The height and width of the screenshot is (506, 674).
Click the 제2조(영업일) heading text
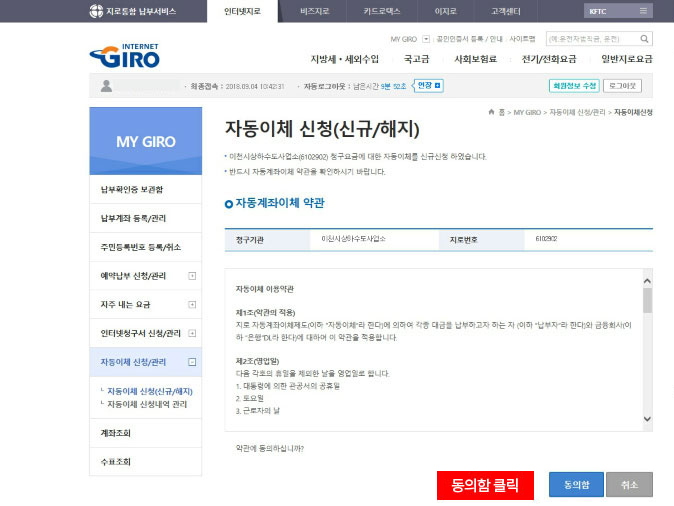pyautogui.click(x=257, y=361)
